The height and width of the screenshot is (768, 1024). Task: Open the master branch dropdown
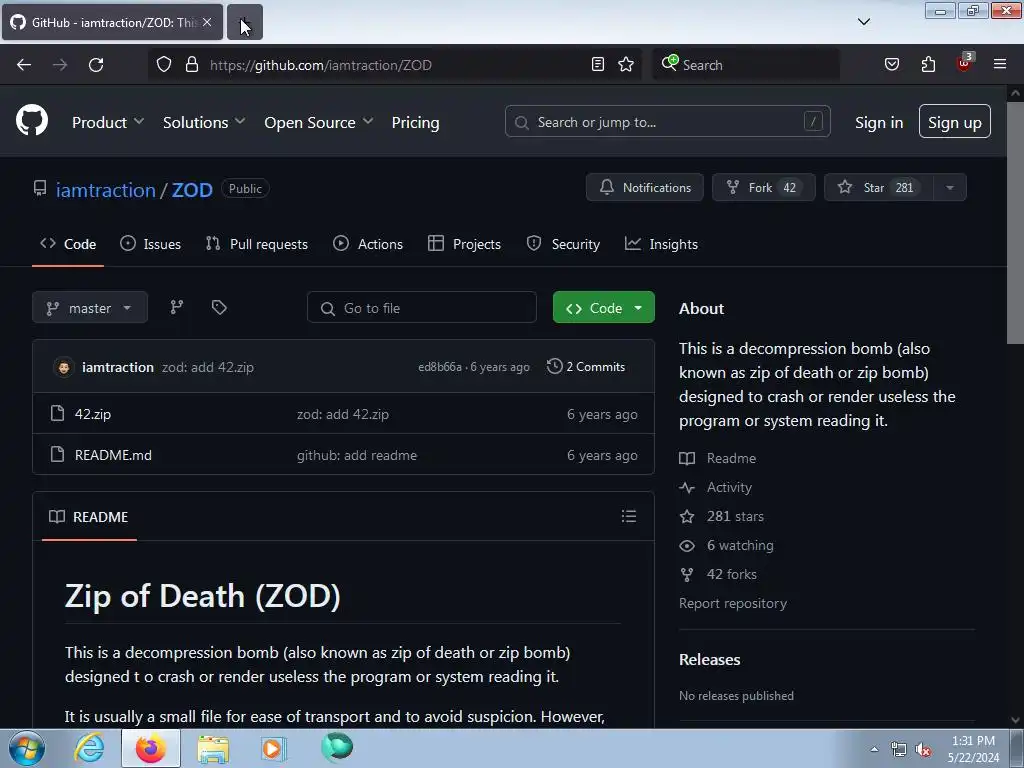click(x=89, y=308)
